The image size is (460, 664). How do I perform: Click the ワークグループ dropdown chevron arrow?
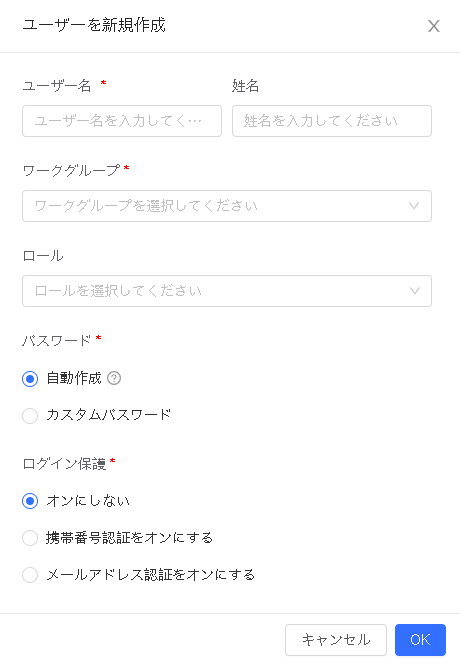click(414, 206)
